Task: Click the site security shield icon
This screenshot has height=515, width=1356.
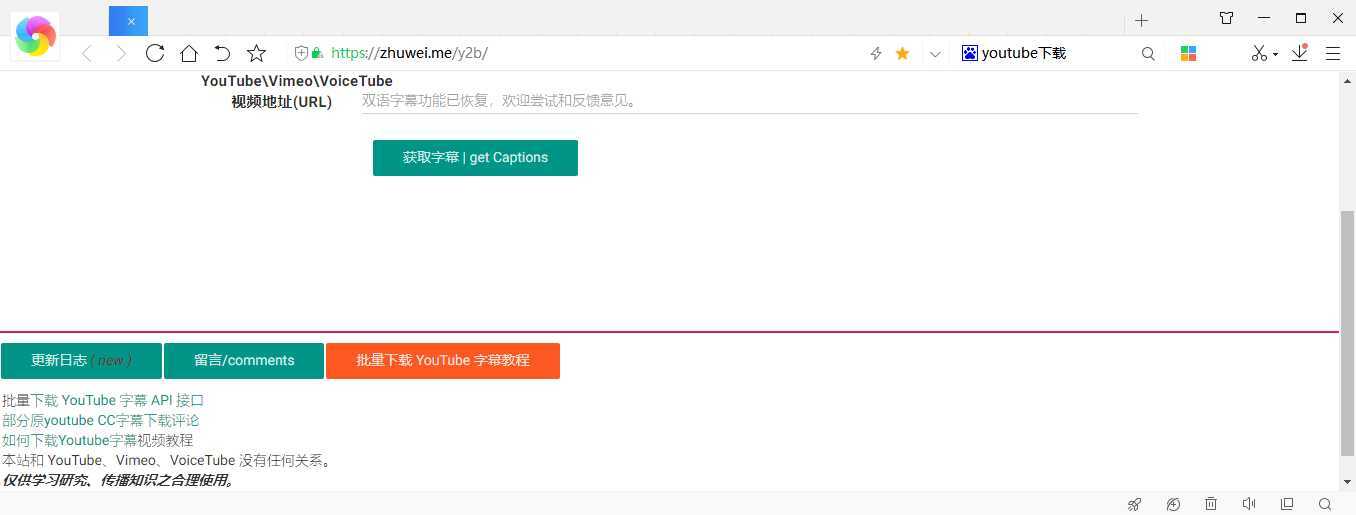Action: coord(301,53)
